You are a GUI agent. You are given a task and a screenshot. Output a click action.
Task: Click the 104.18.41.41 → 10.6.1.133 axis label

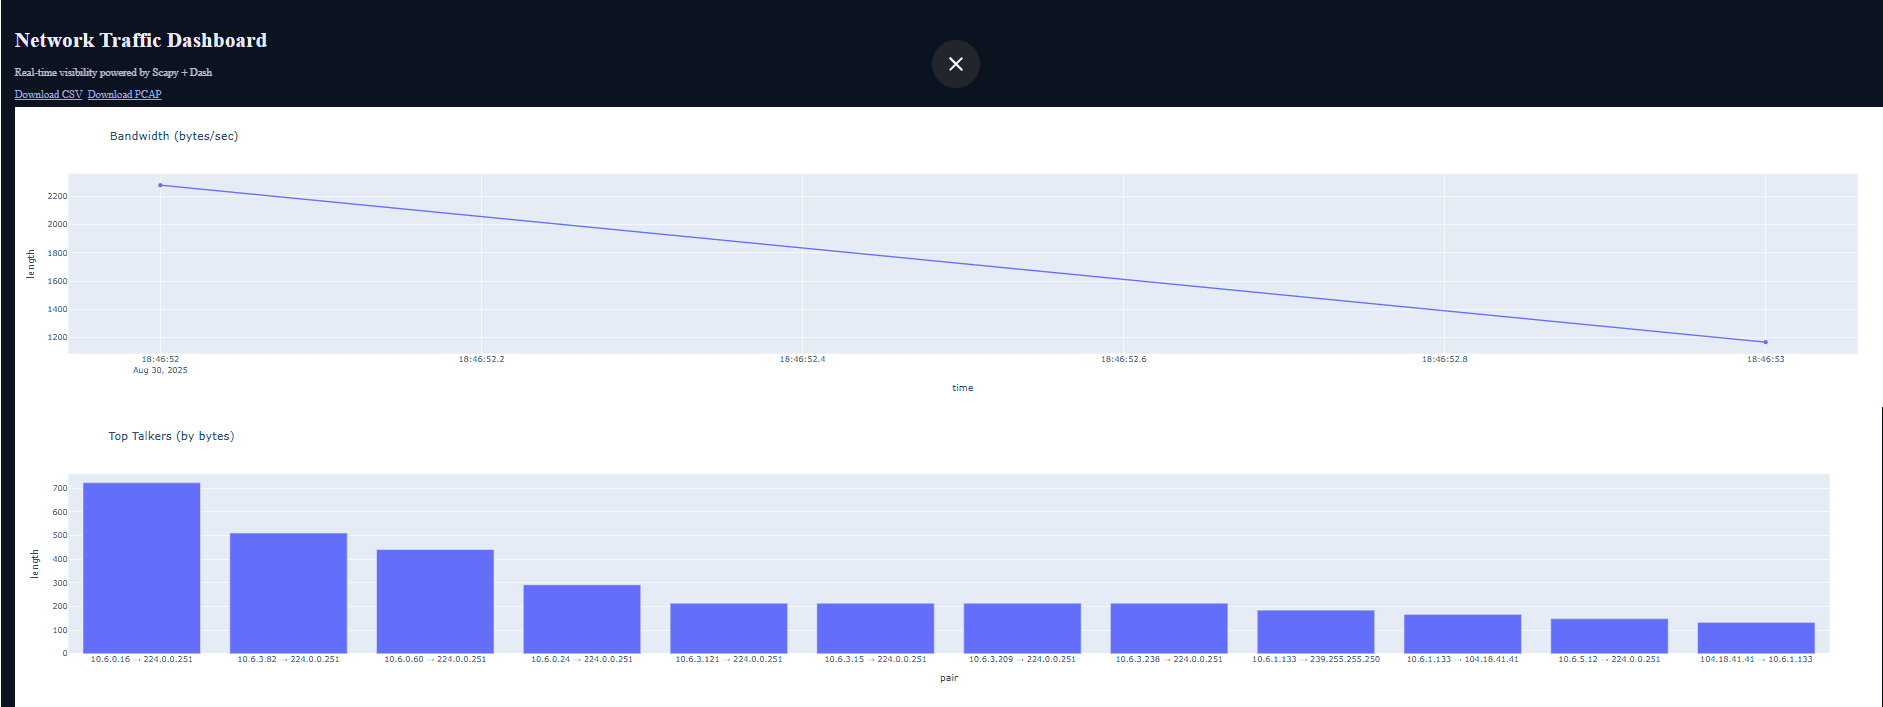pos(1756,659)
